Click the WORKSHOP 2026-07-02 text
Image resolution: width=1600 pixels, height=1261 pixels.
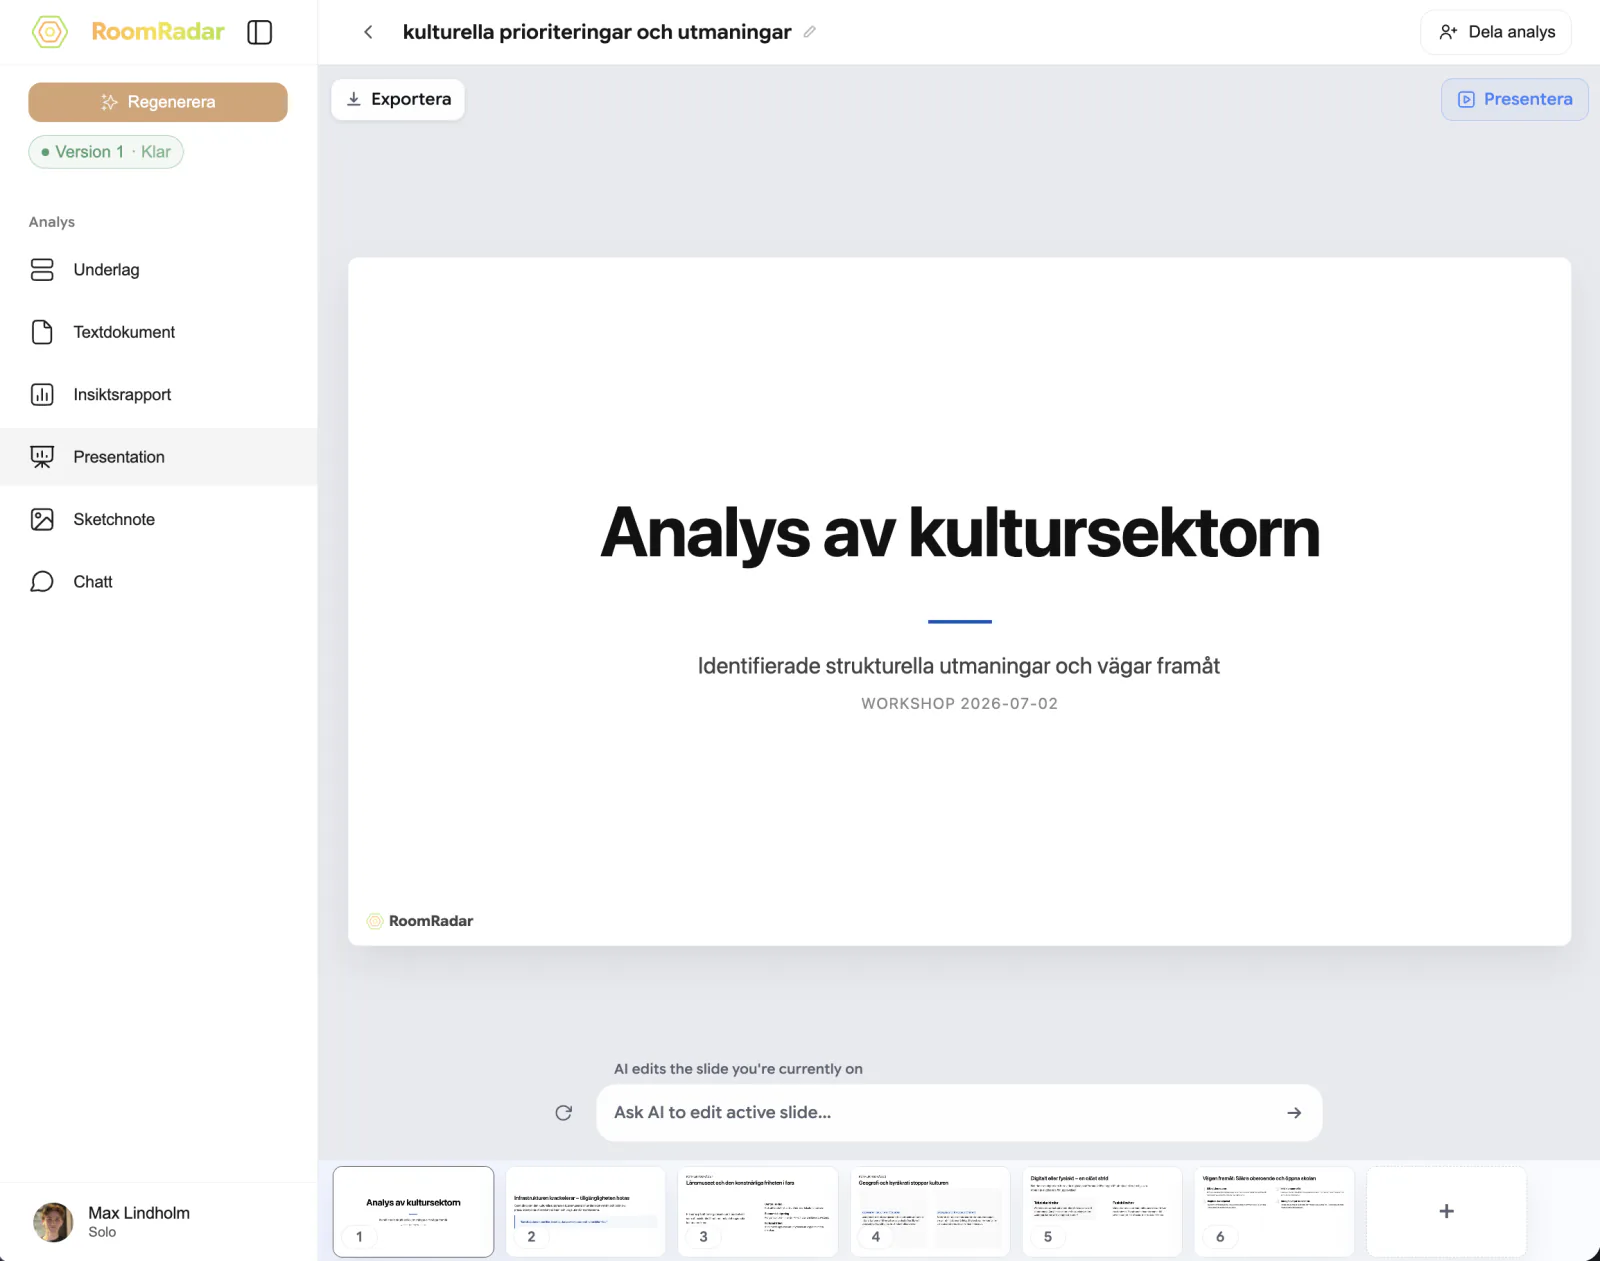960,704
